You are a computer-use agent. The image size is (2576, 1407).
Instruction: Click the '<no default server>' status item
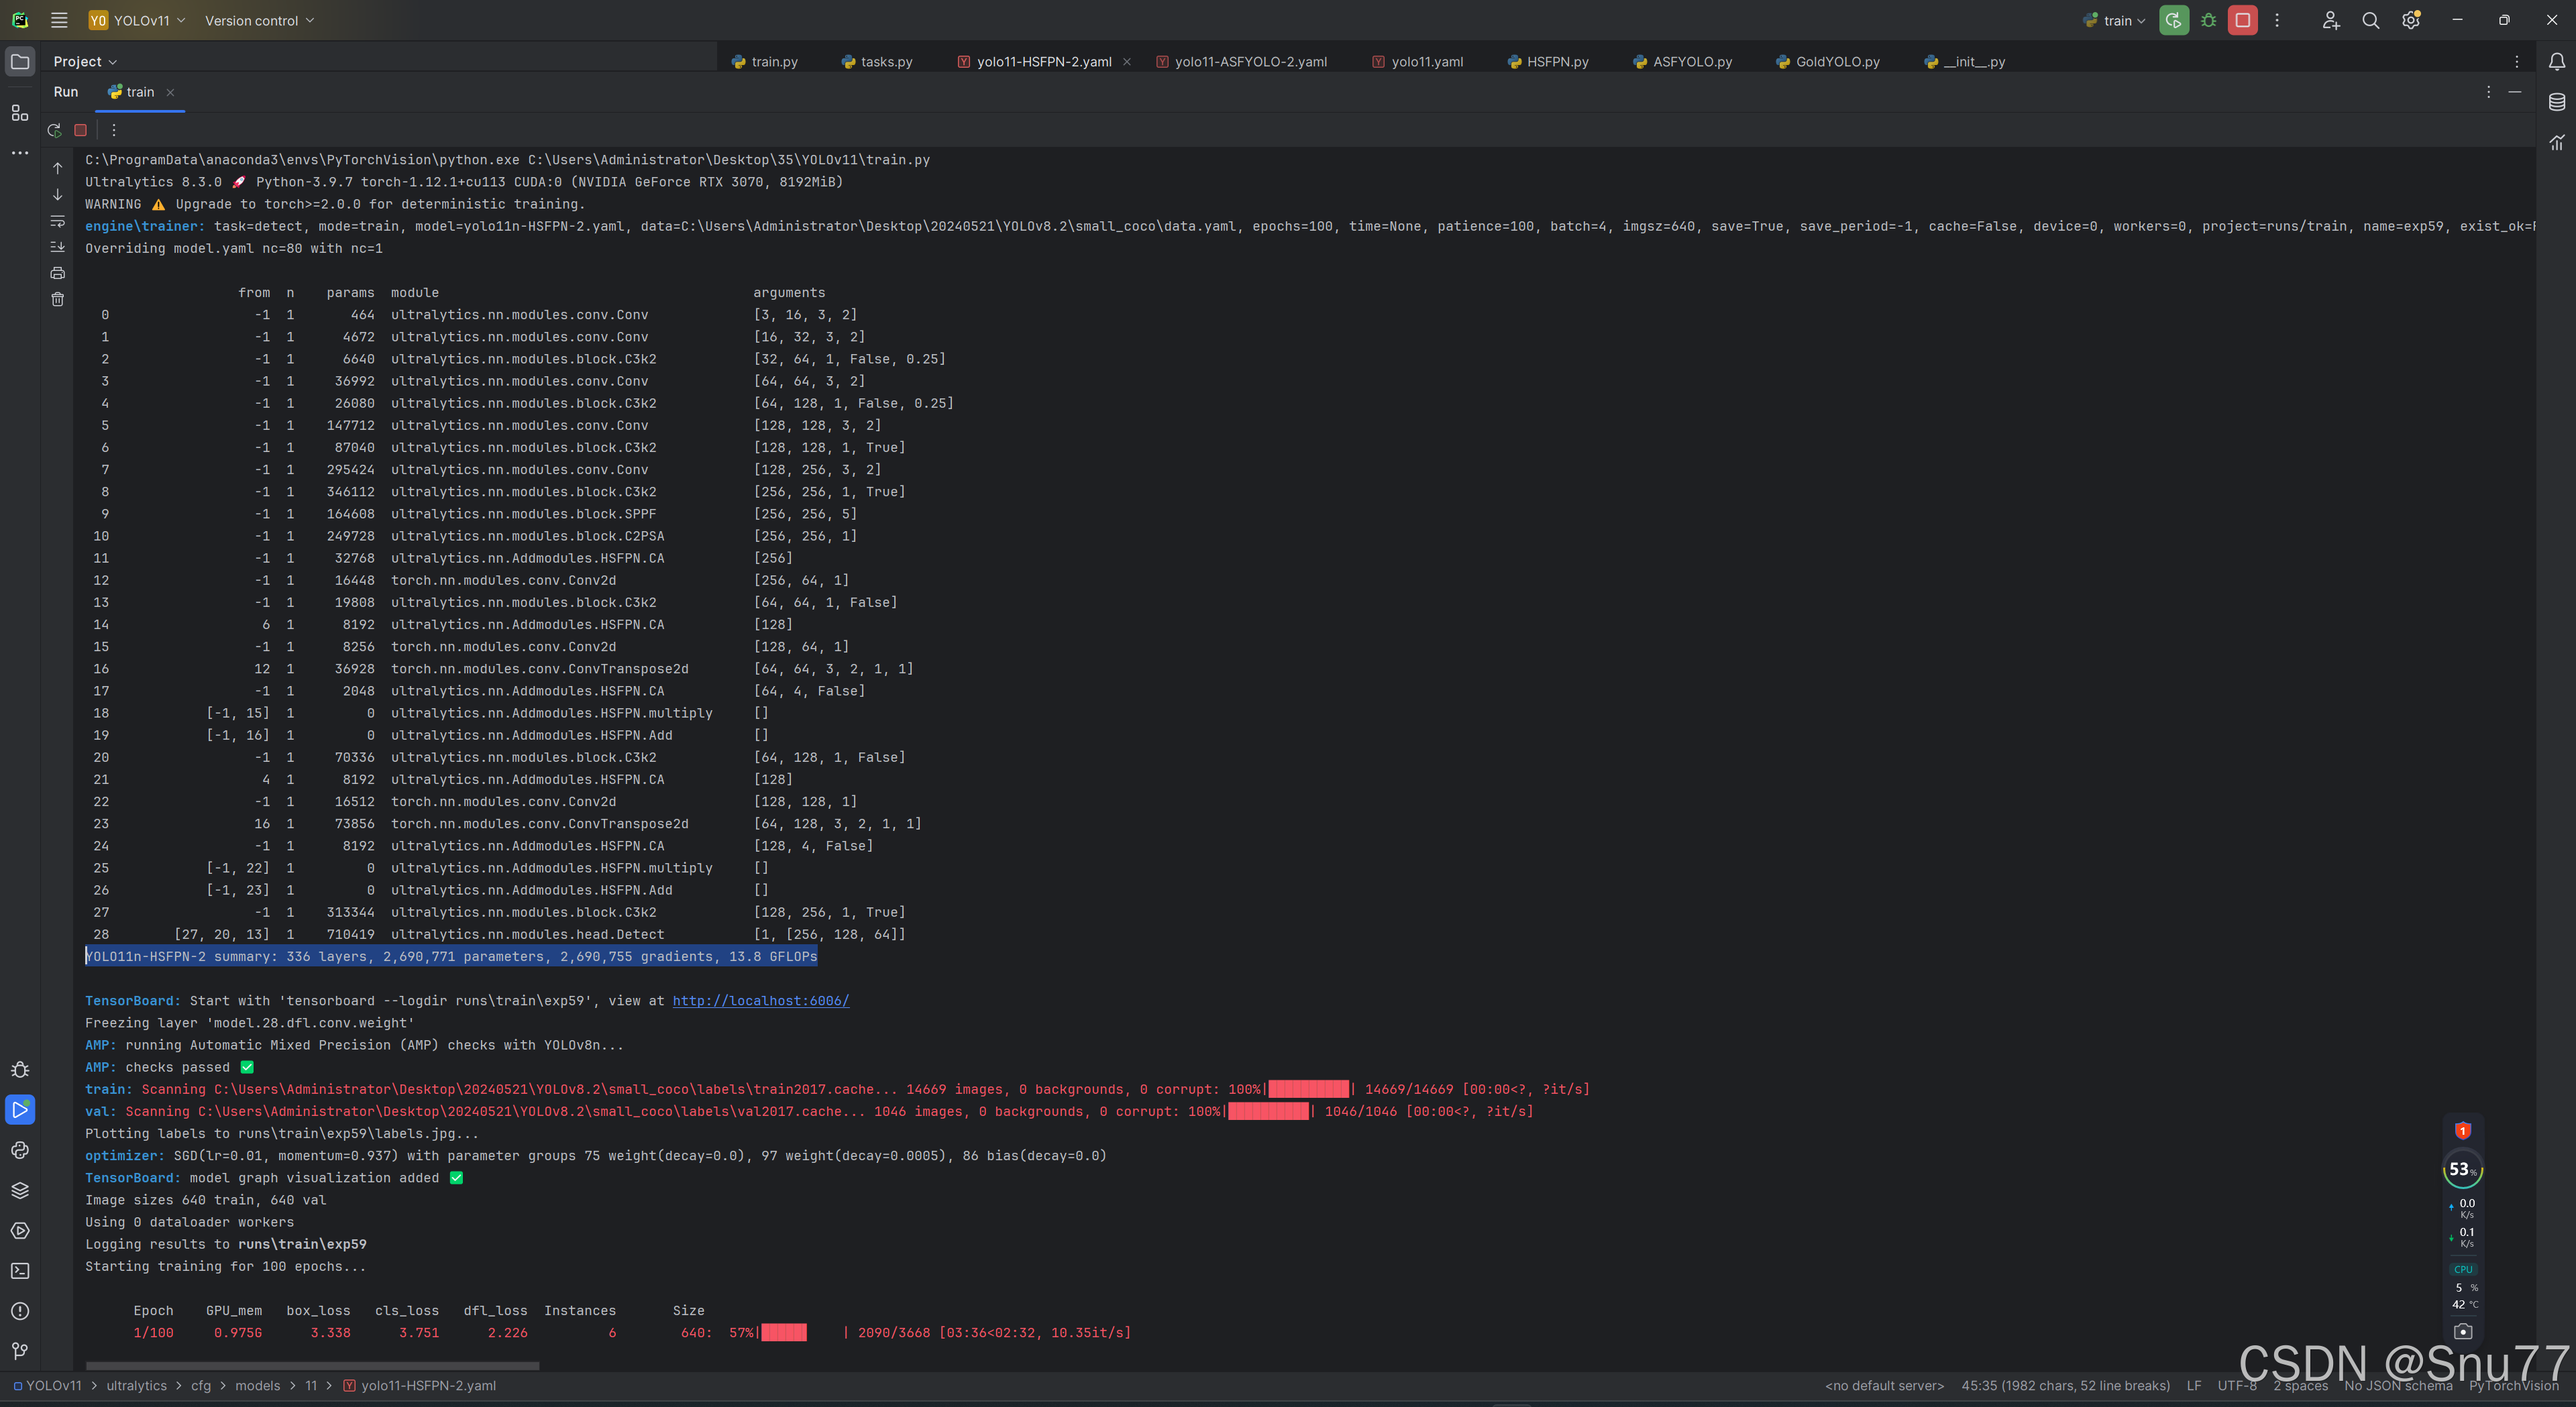1884,1385
